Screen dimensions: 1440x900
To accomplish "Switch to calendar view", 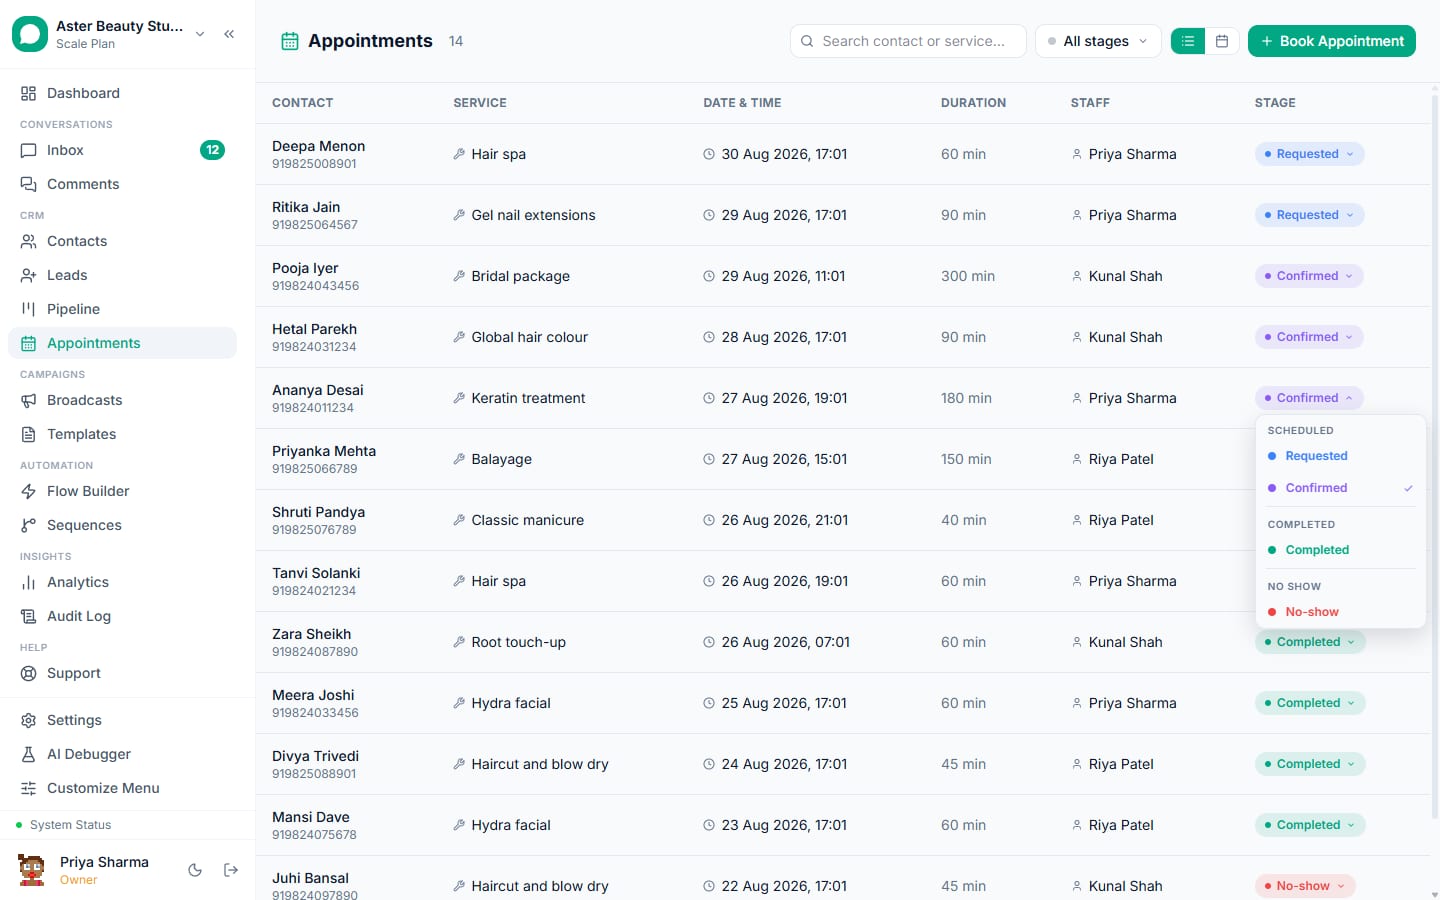I will click(1222, 41).
